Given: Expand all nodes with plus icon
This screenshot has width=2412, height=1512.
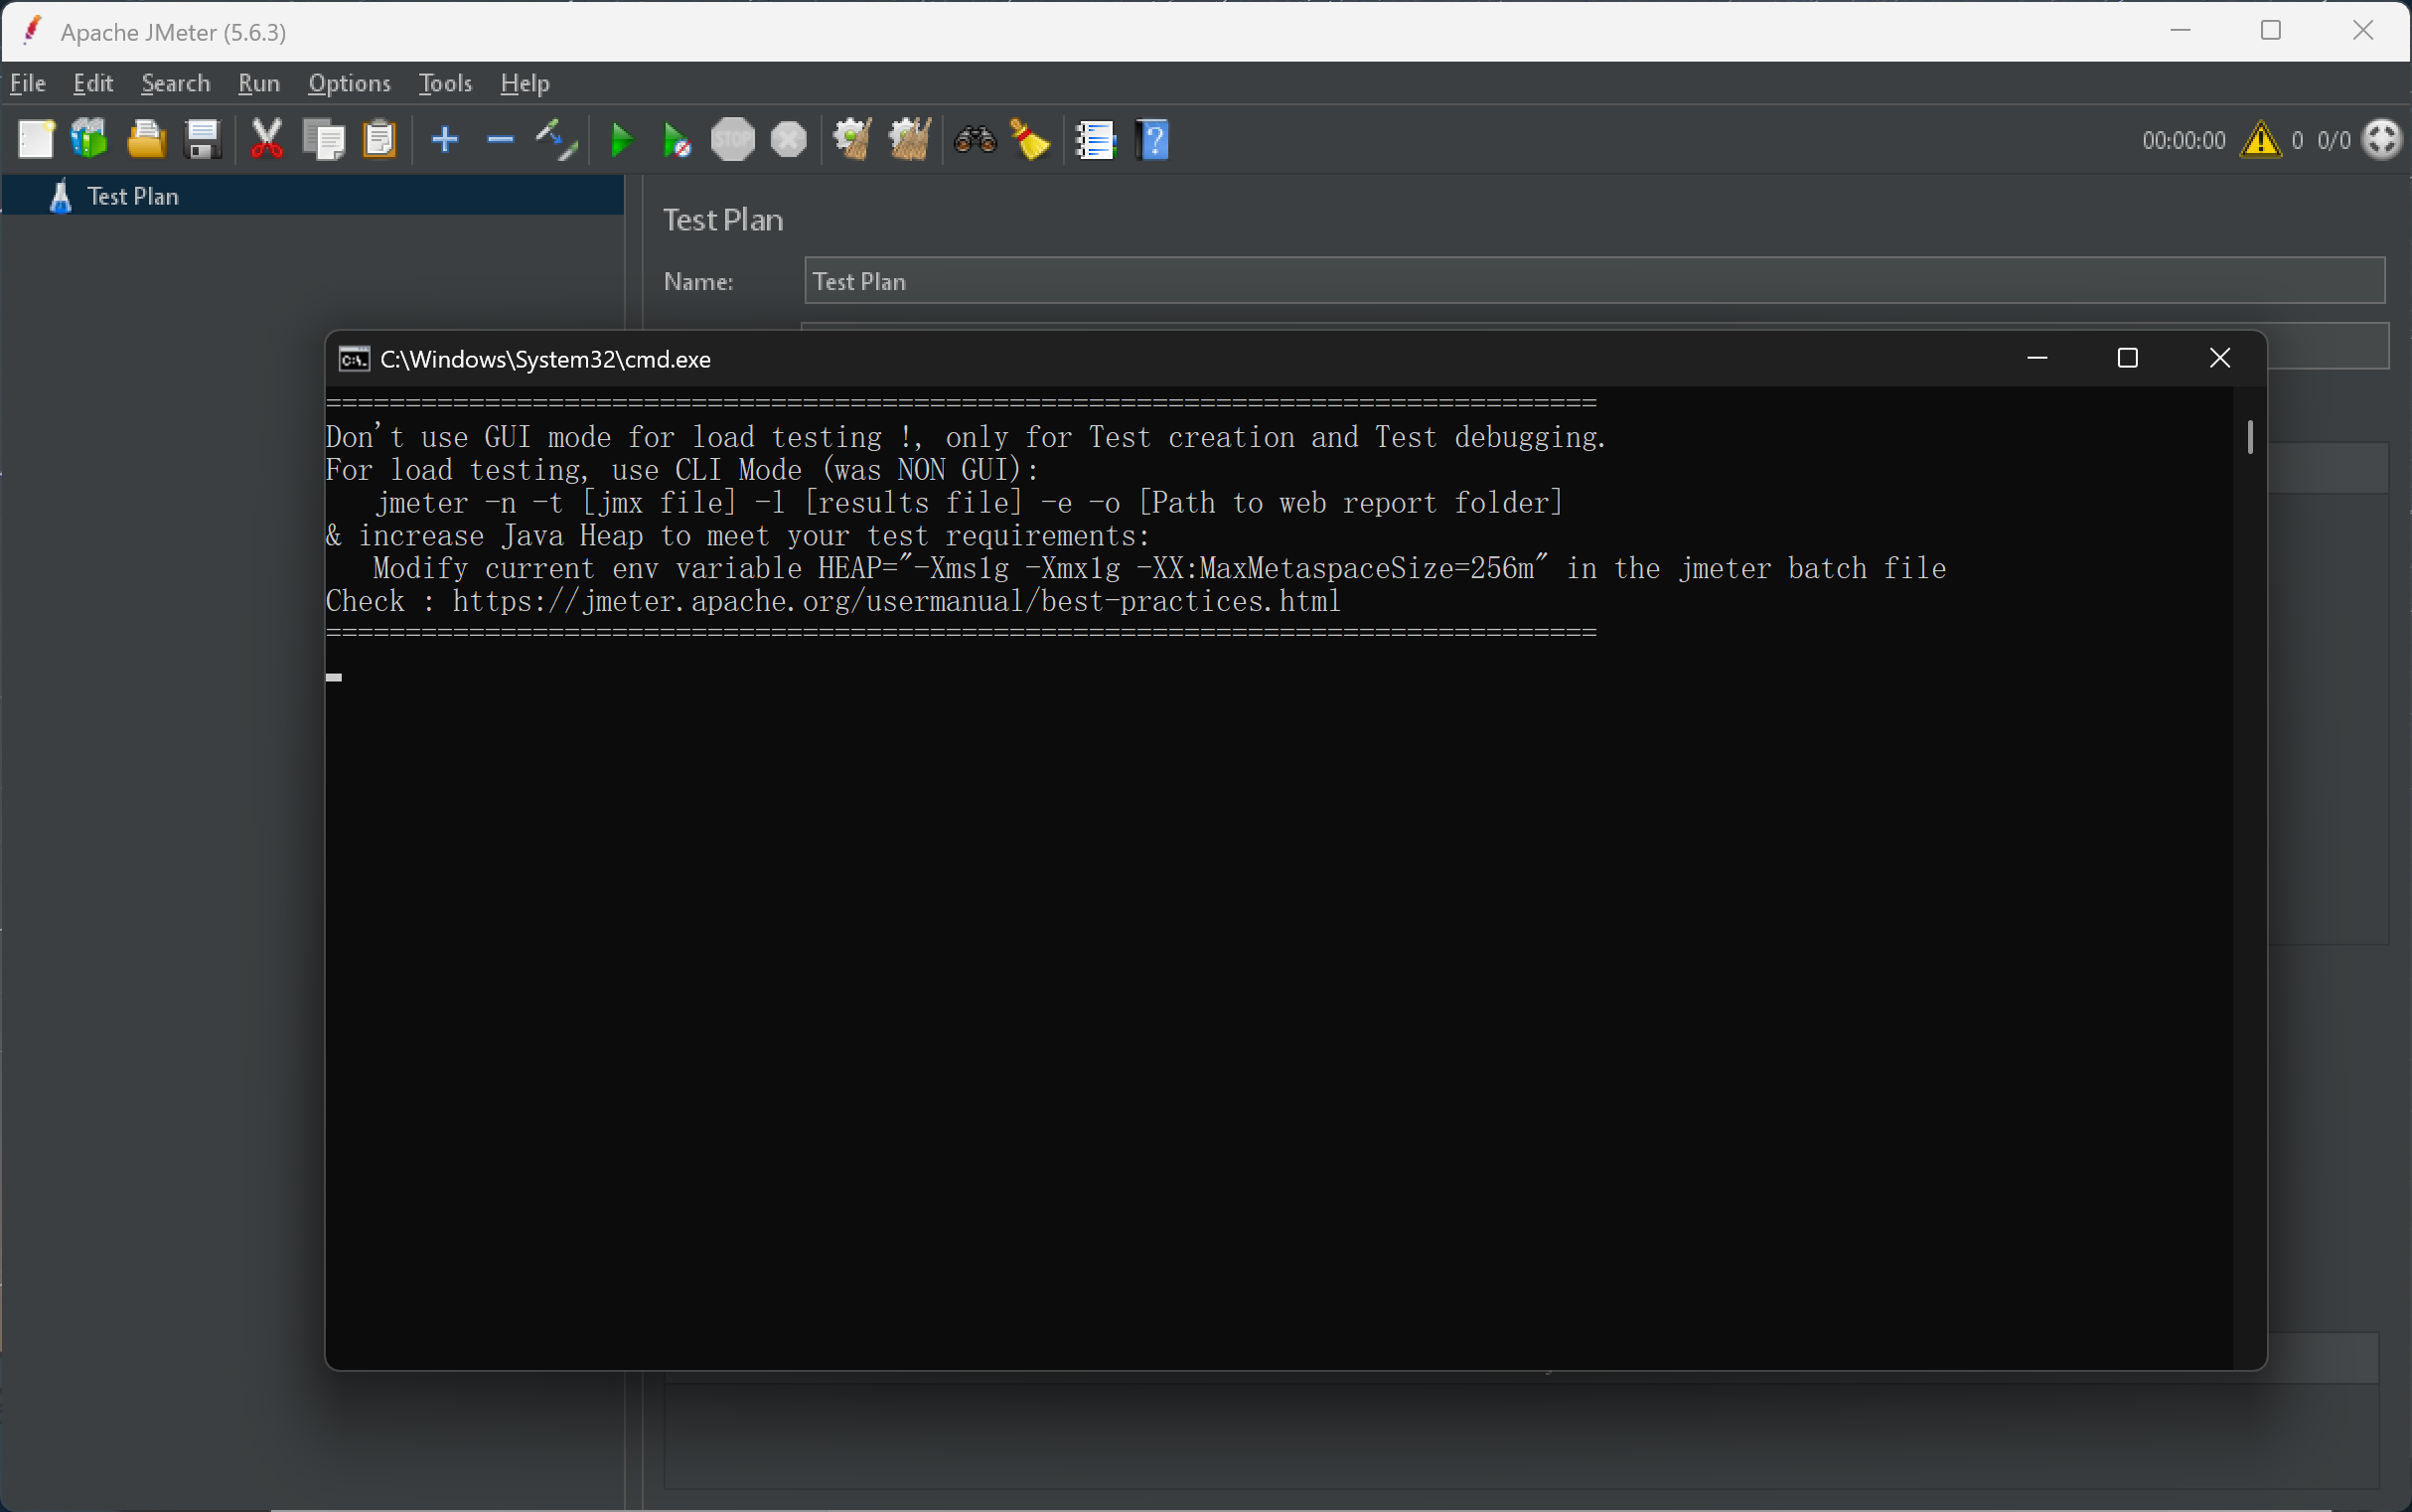Looking at the screenshot, I should click(445, 140).
